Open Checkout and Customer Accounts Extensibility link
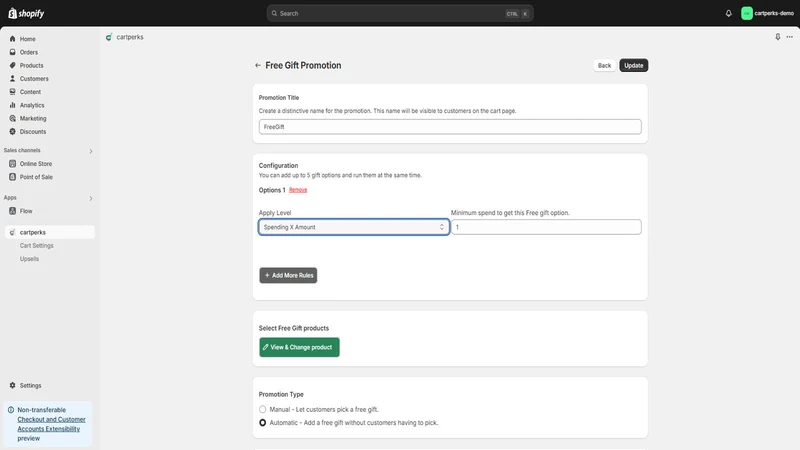800x450 pixels. coord(51,424)
